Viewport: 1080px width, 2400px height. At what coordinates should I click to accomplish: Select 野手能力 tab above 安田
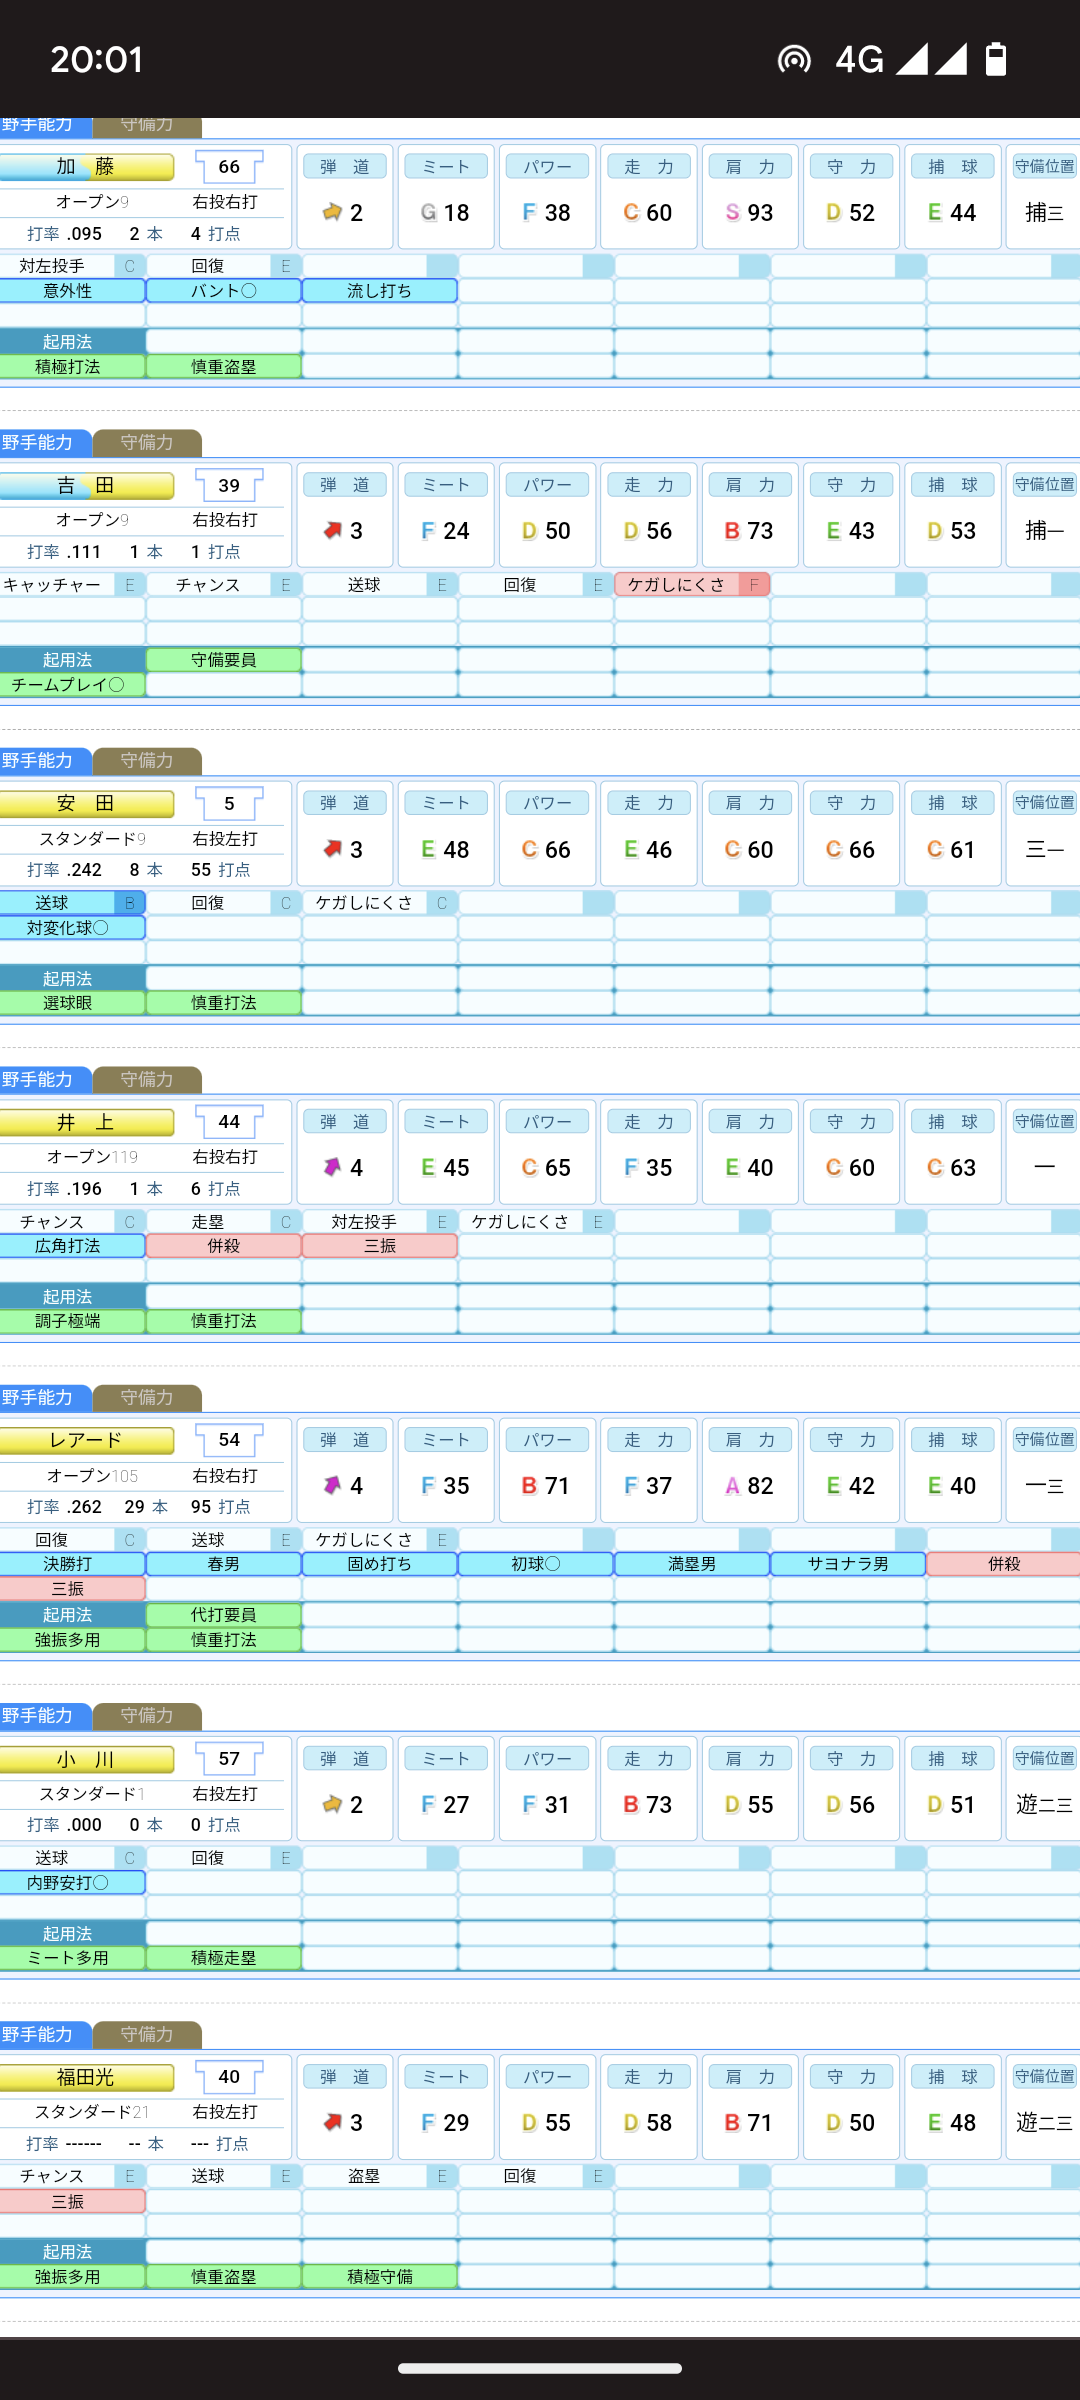click(x=45, y=761)
